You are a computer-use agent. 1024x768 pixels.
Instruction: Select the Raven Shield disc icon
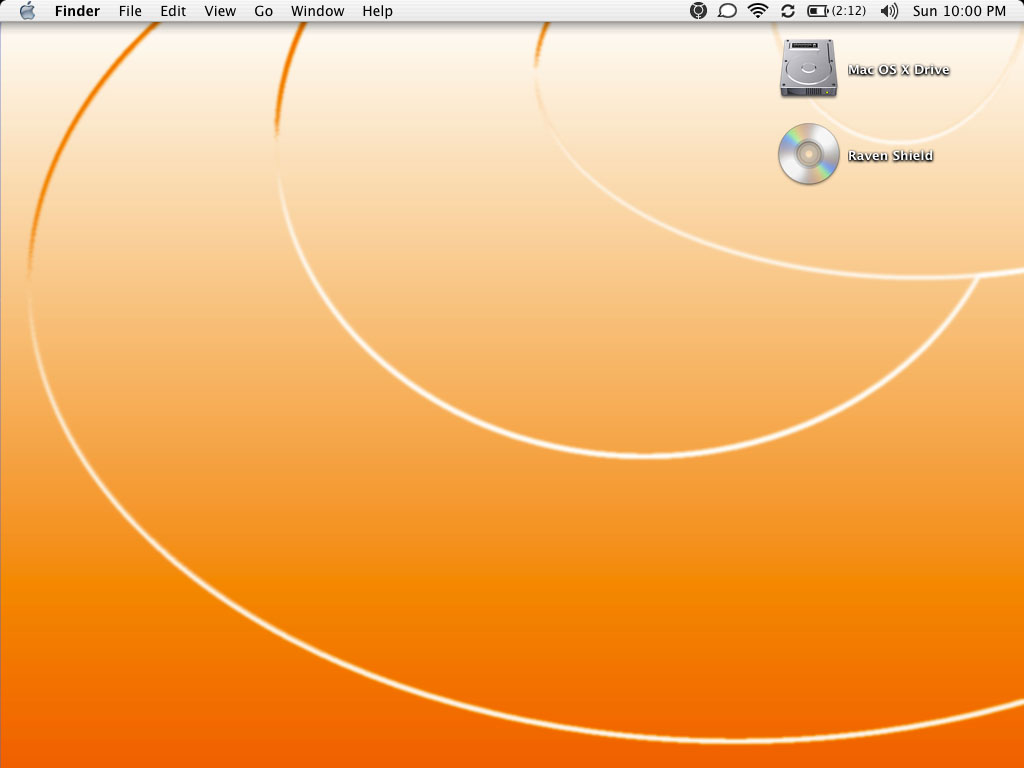click(808, 154)
